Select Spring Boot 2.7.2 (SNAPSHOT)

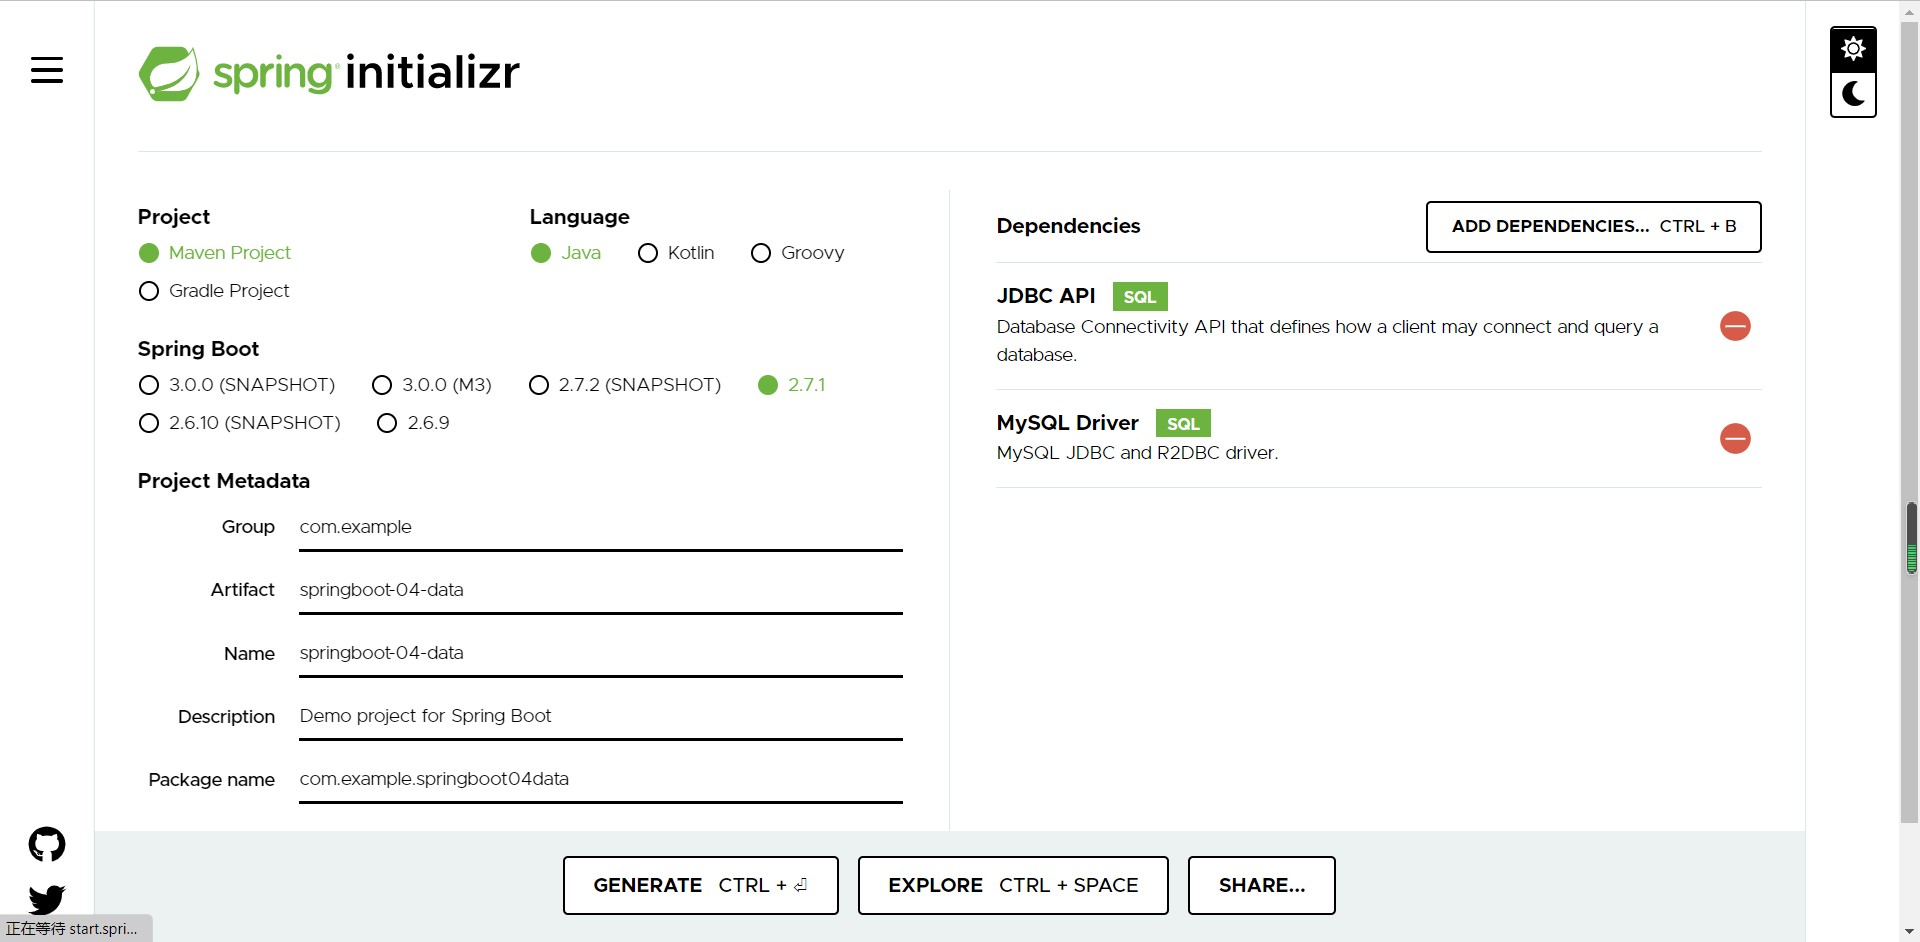pyautogui.click(x=625, y=385)
